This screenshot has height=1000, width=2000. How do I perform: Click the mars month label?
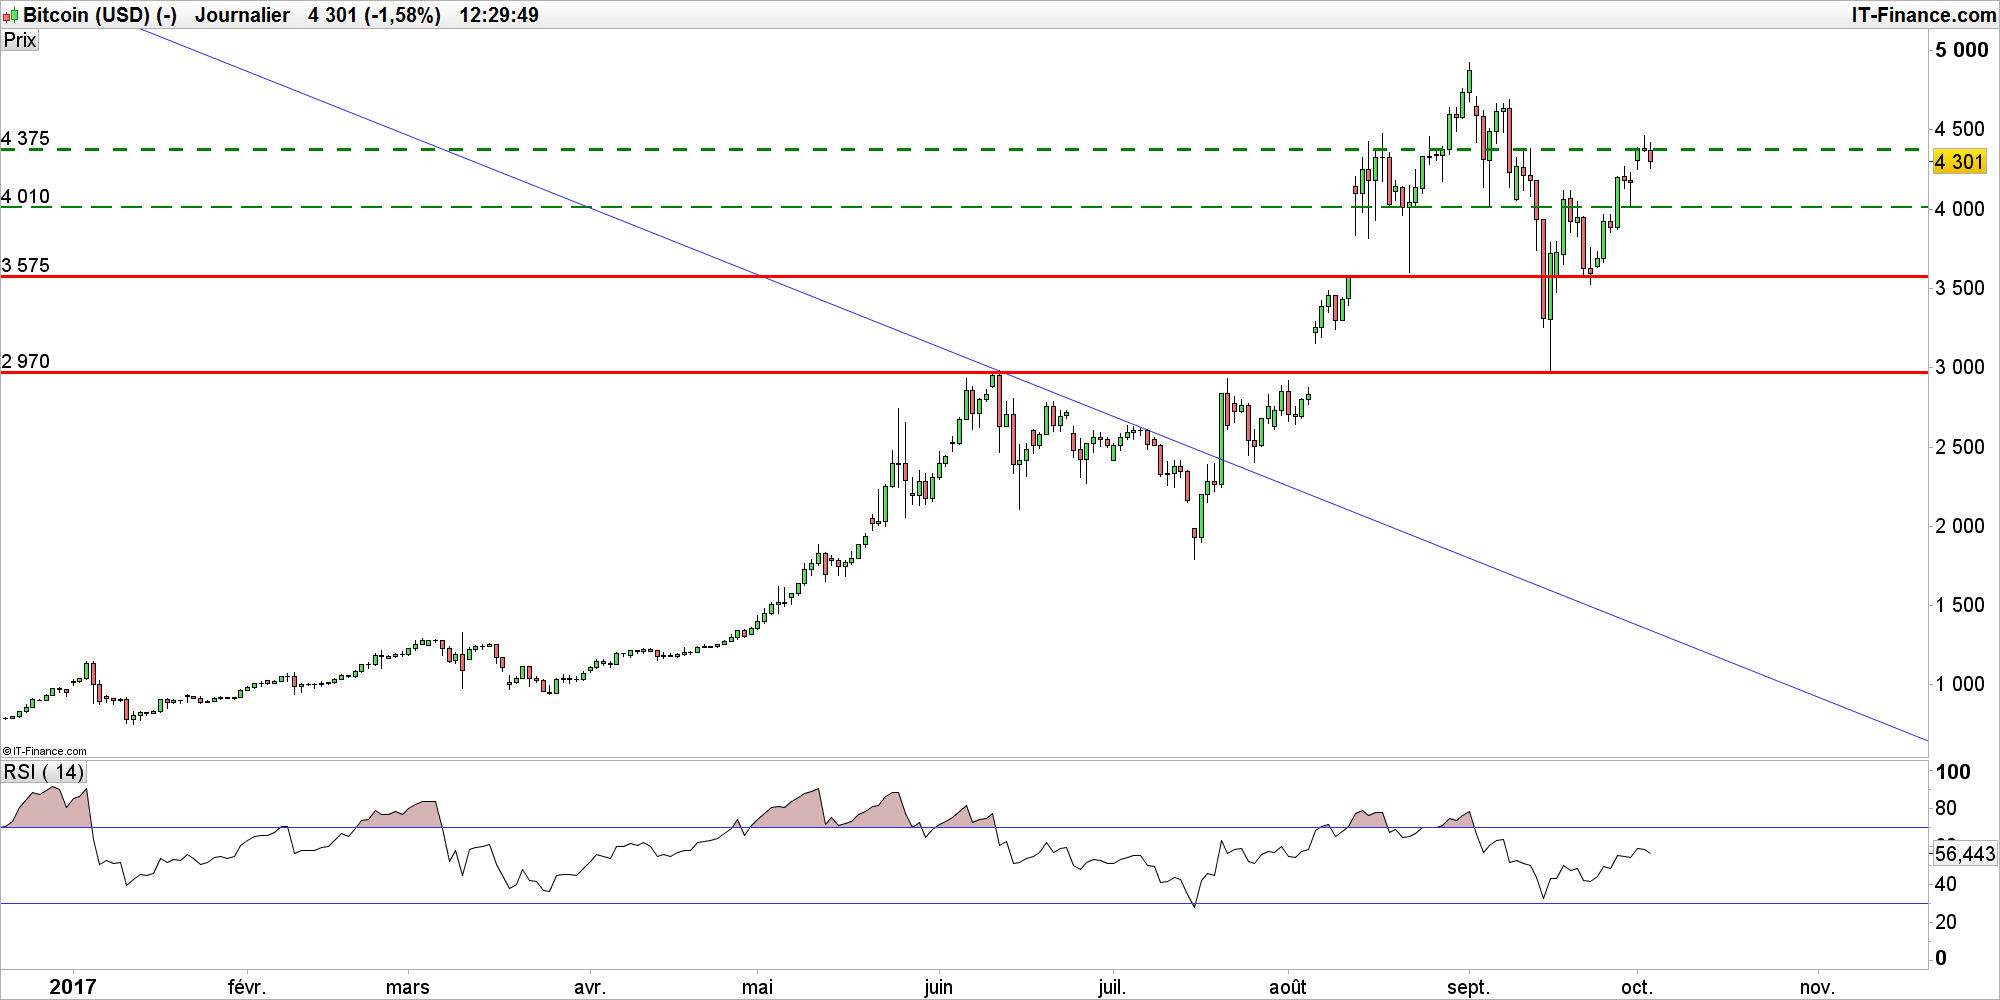[x=408, y=987]
